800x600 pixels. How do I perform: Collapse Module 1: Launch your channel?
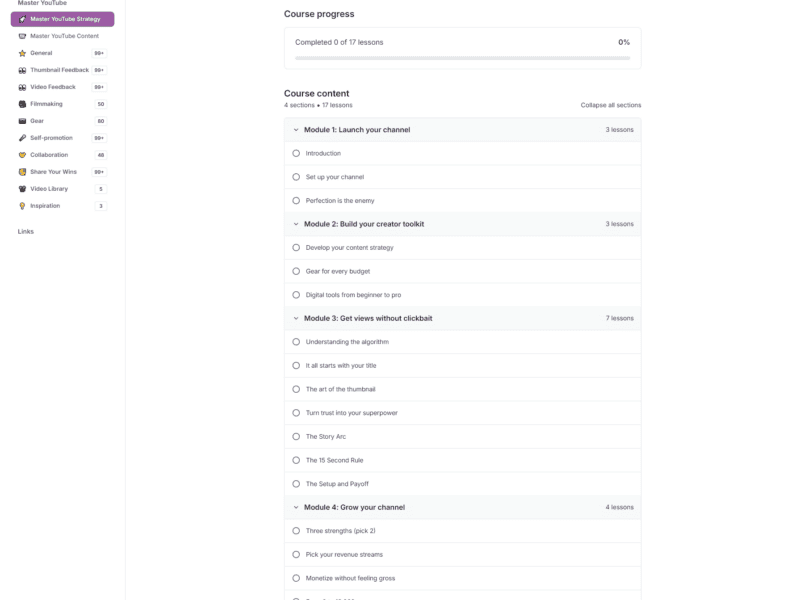click(x=295, y=129)
